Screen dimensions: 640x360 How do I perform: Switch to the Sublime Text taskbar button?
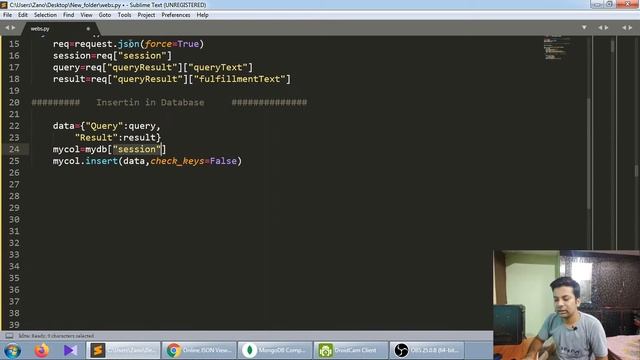pos(124,350)
